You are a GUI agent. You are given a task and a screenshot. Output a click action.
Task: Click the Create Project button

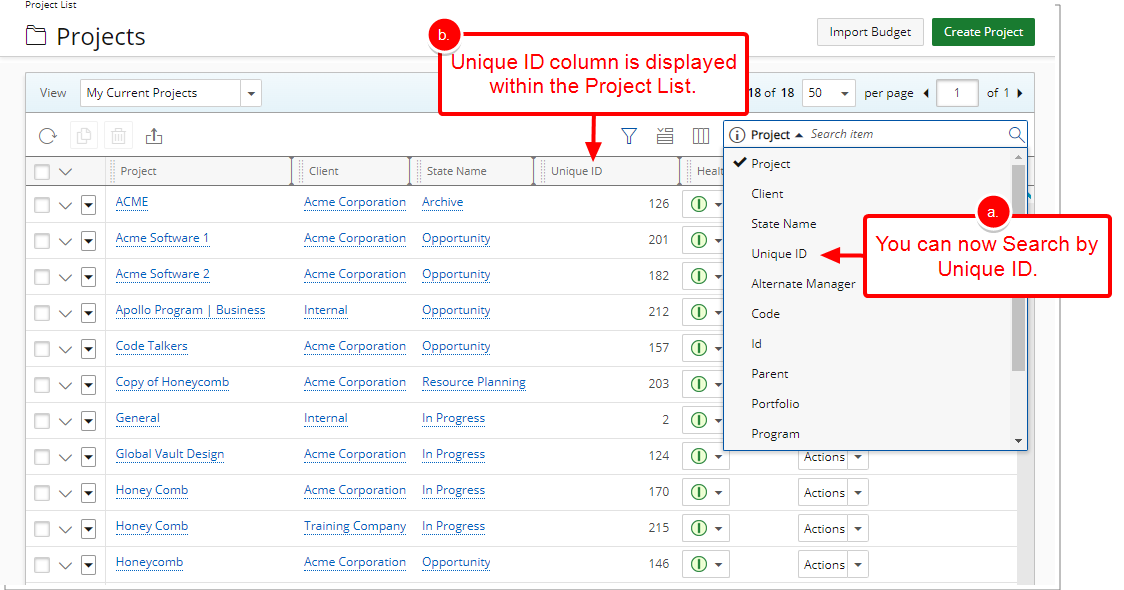tap(983, 32)
